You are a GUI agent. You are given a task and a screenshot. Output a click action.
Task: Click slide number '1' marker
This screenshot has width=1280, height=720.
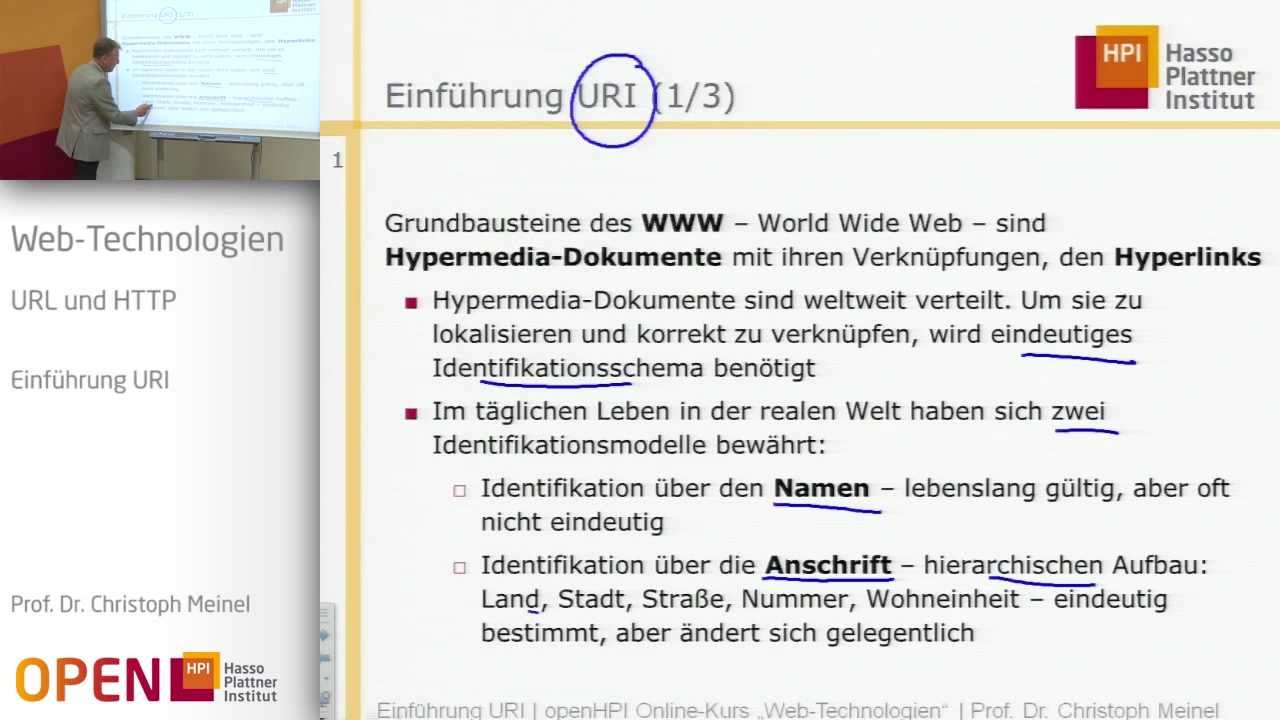point(337,160)
